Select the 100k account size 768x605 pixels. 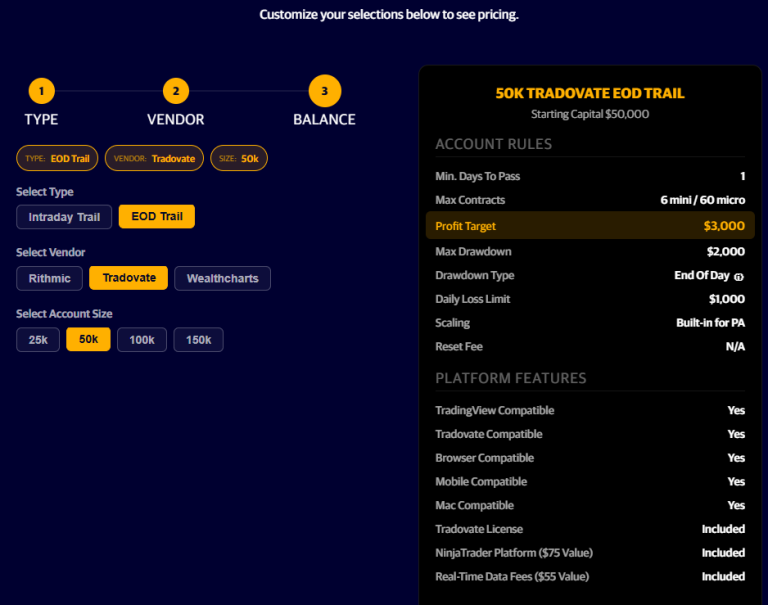142,340
